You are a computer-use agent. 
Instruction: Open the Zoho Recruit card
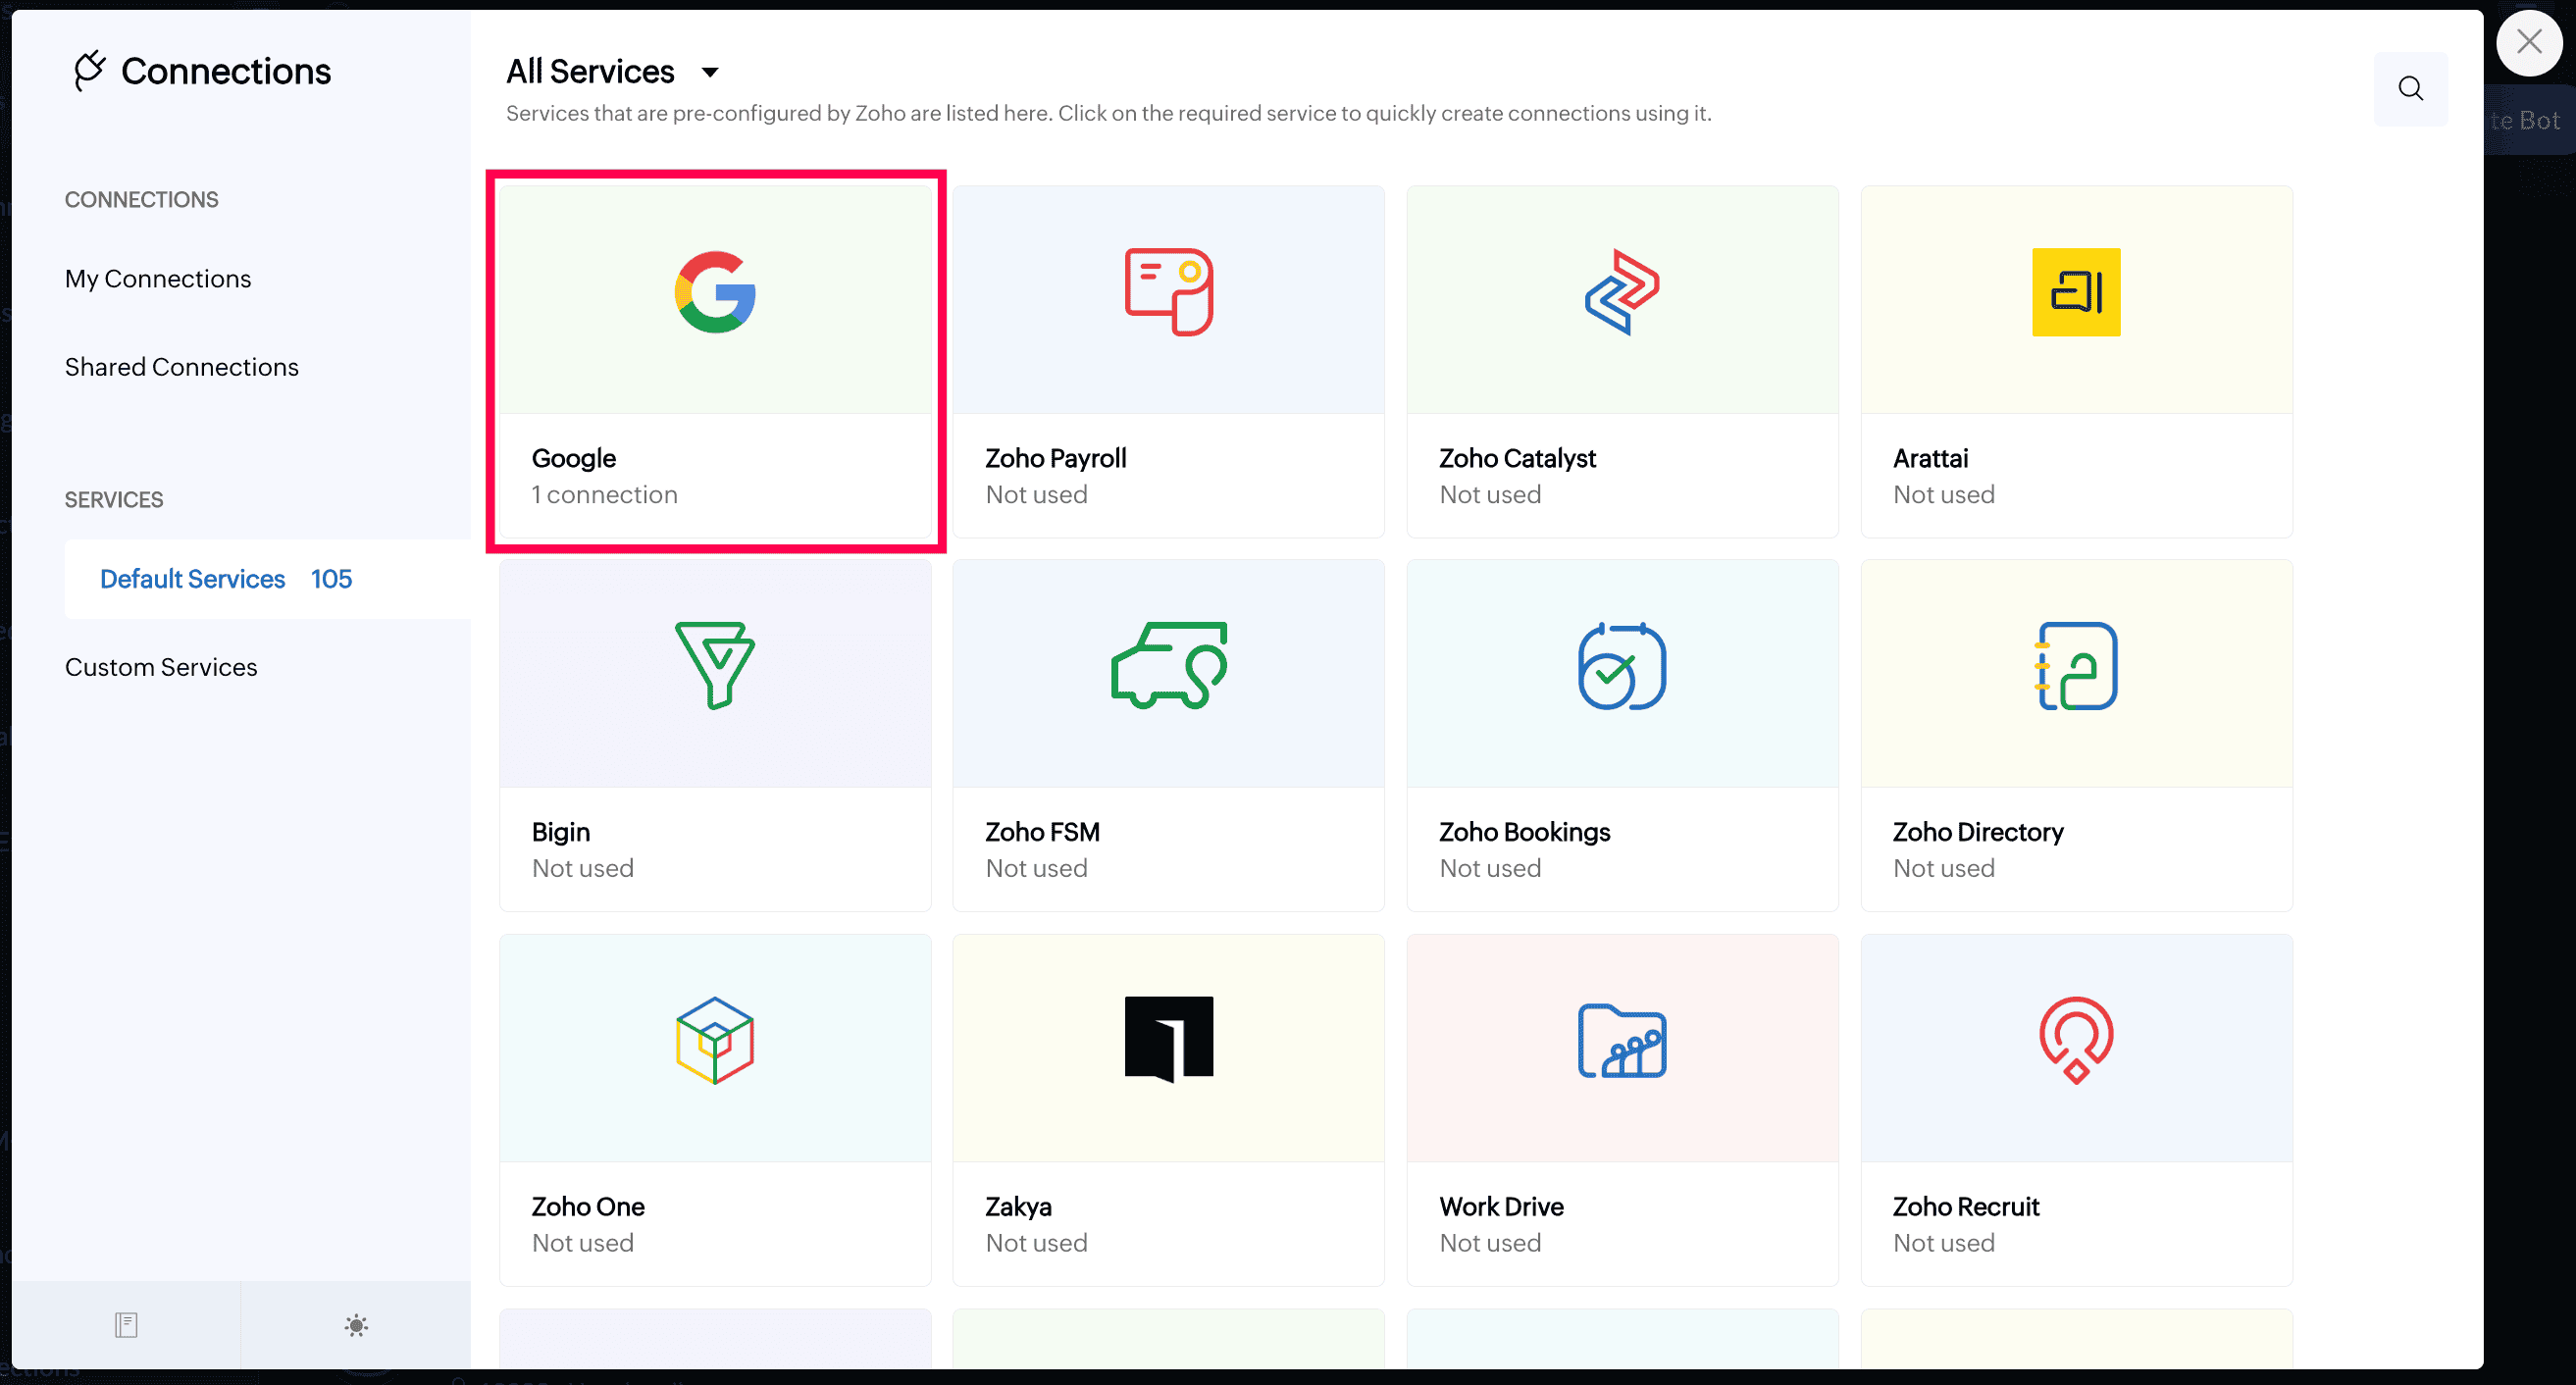(x=2075, y=1110)
